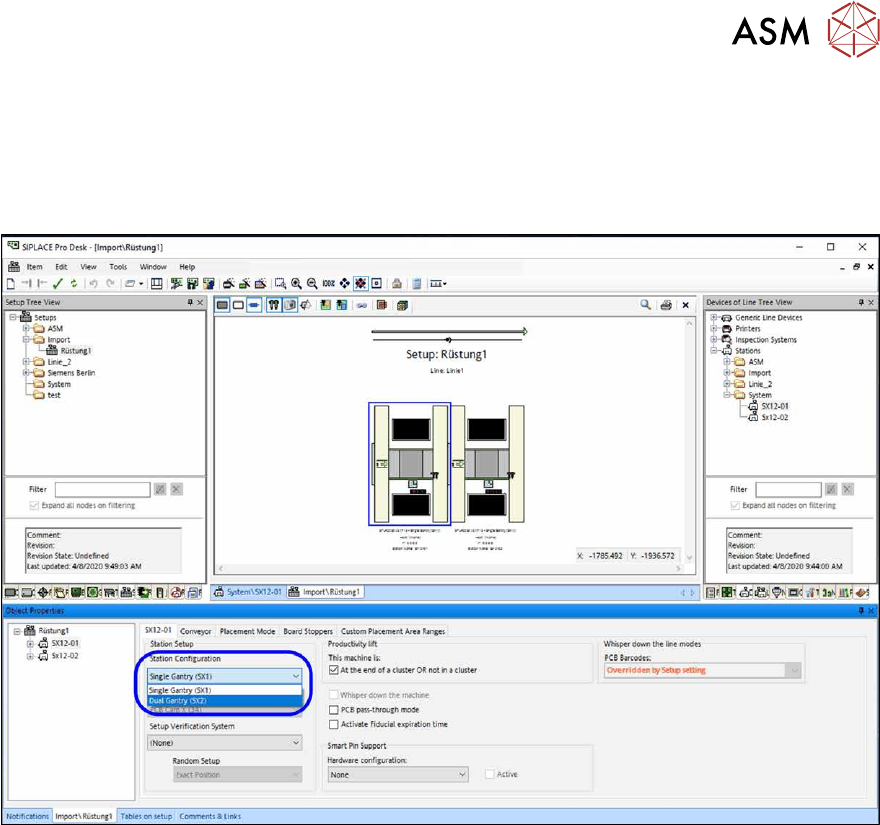Click the New document icon in main toolbar

[11, 284]
